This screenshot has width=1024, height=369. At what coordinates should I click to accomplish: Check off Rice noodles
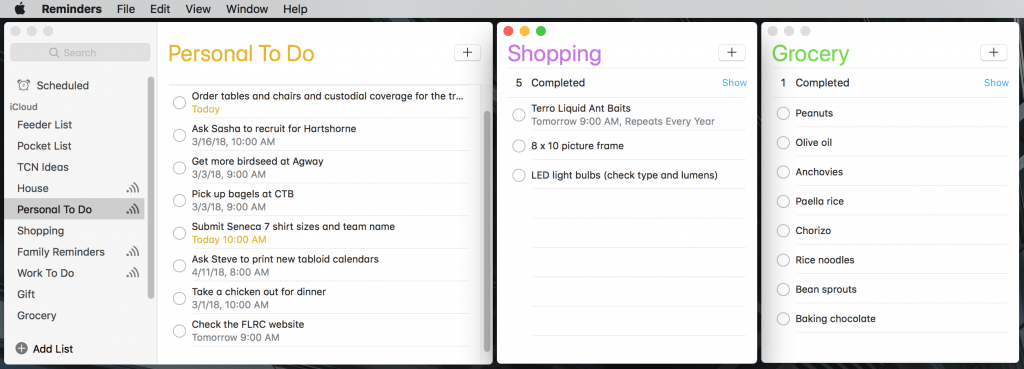click(783, 260)
